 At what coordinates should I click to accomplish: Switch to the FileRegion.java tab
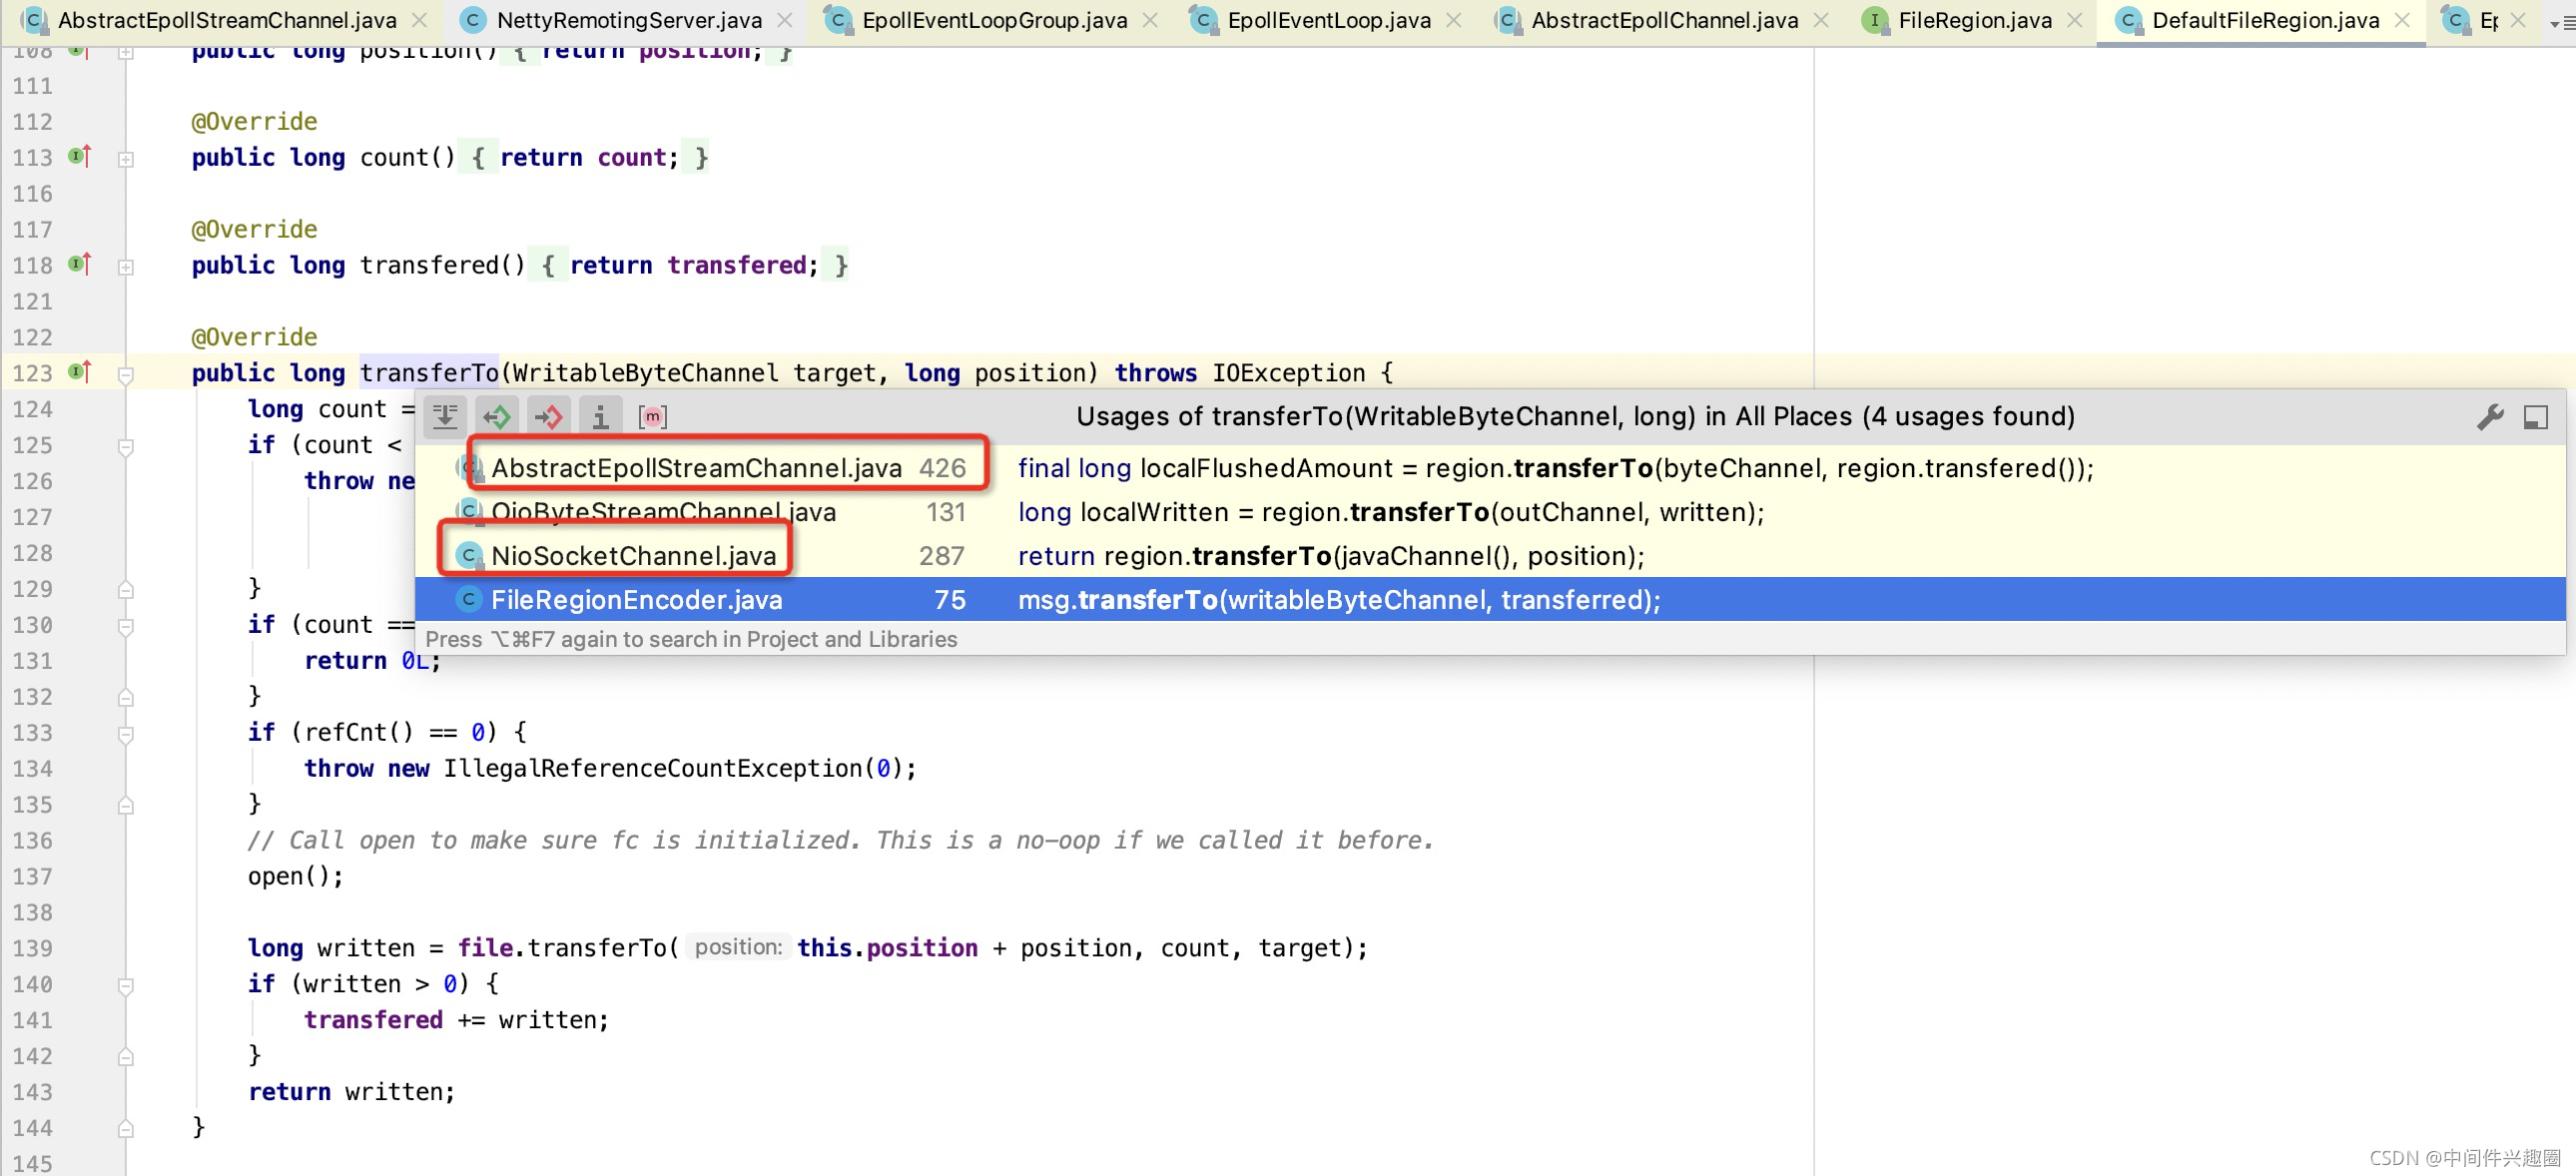point(1974,20)
